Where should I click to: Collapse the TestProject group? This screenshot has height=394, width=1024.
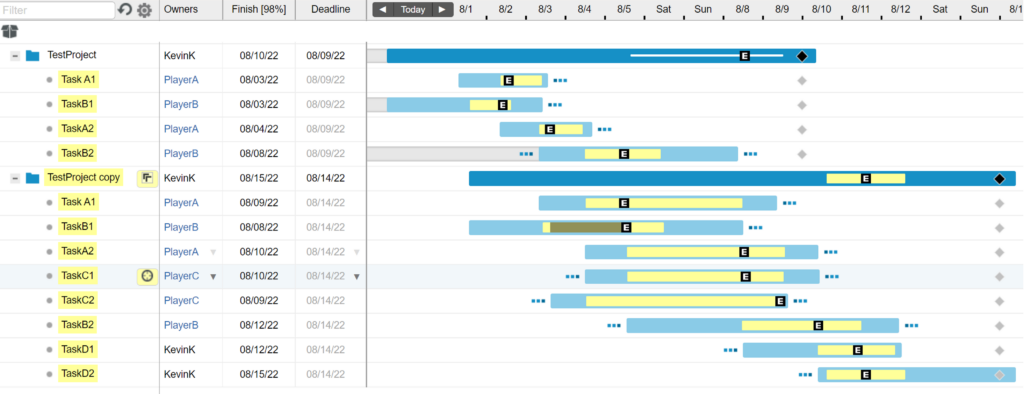[x=14, y=56]
